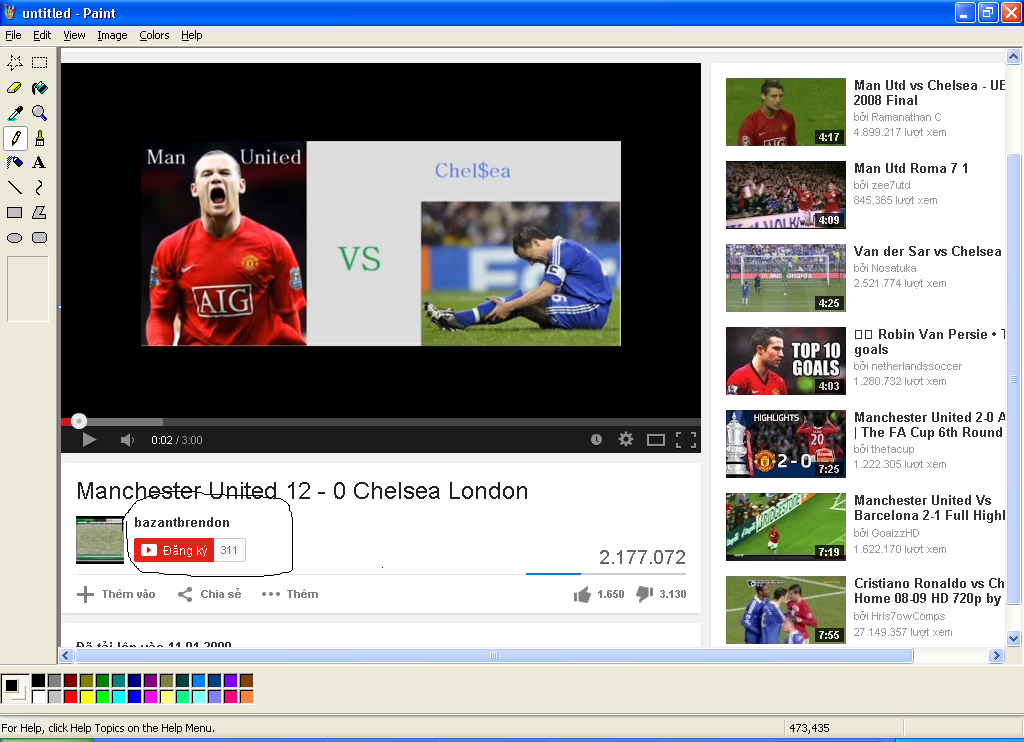
Task: Click the horizontal scrollbar right arrow
Action: click(x=996, y=656)
